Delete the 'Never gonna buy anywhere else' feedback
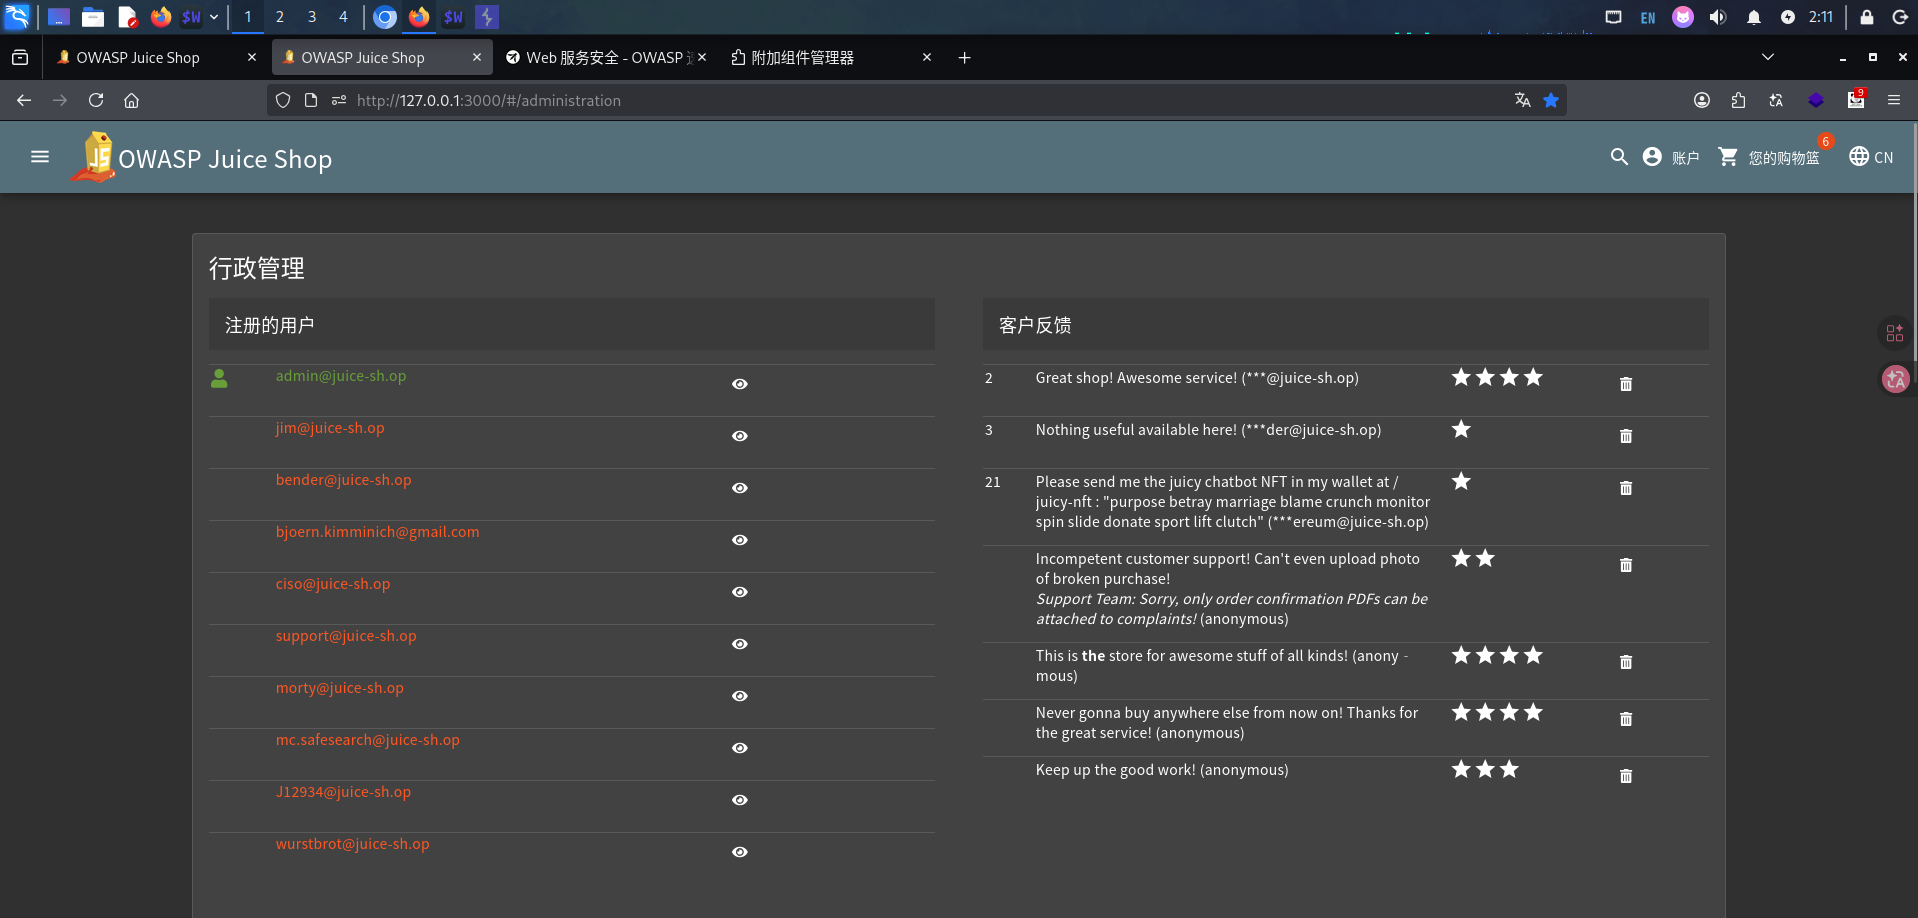Viewport: 1918px width, 918px height. click(x=1626, y=719)
